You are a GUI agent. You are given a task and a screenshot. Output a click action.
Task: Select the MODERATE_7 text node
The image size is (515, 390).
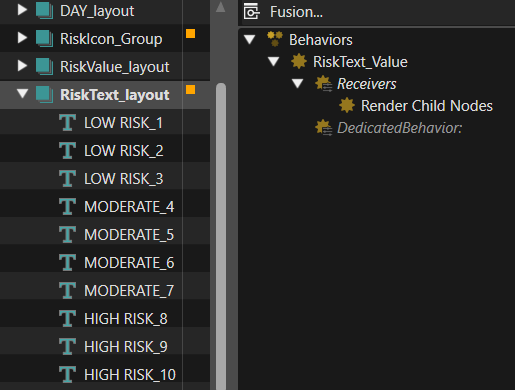[x=129, y=291]
